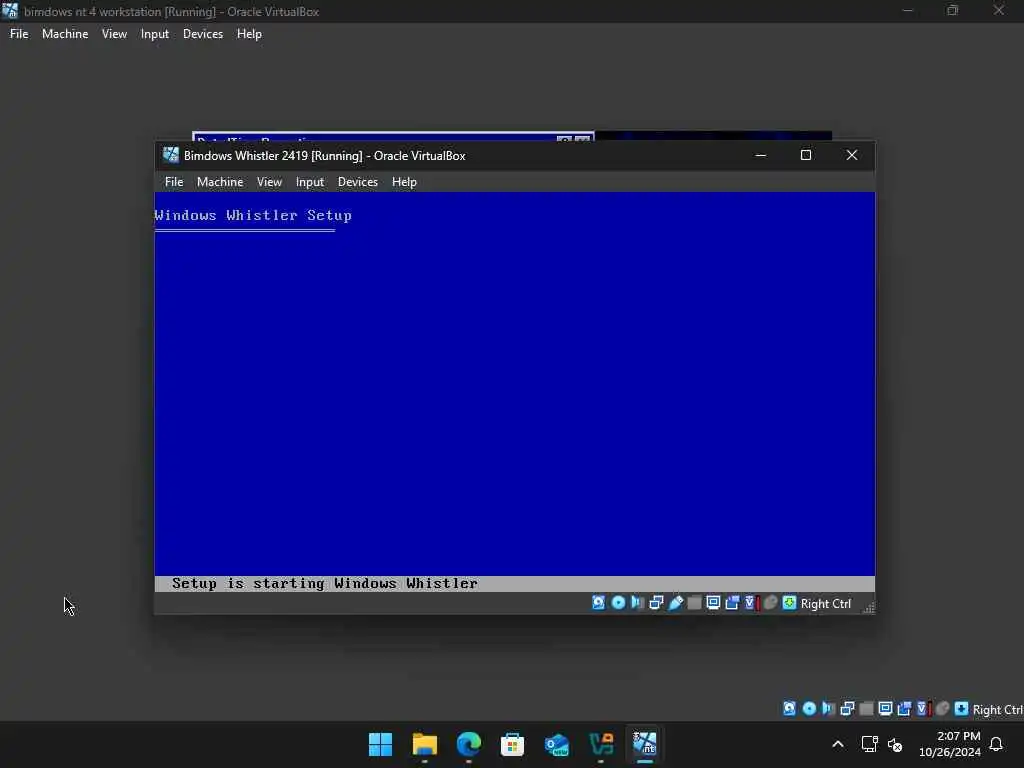1024x768 pixels.
Task: Open network status tray icon
Action: point(869,744)
